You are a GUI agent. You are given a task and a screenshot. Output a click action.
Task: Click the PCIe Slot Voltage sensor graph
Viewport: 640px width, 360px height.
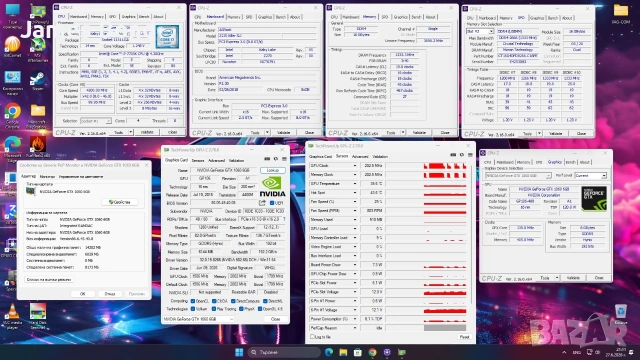tap(426, 292)
